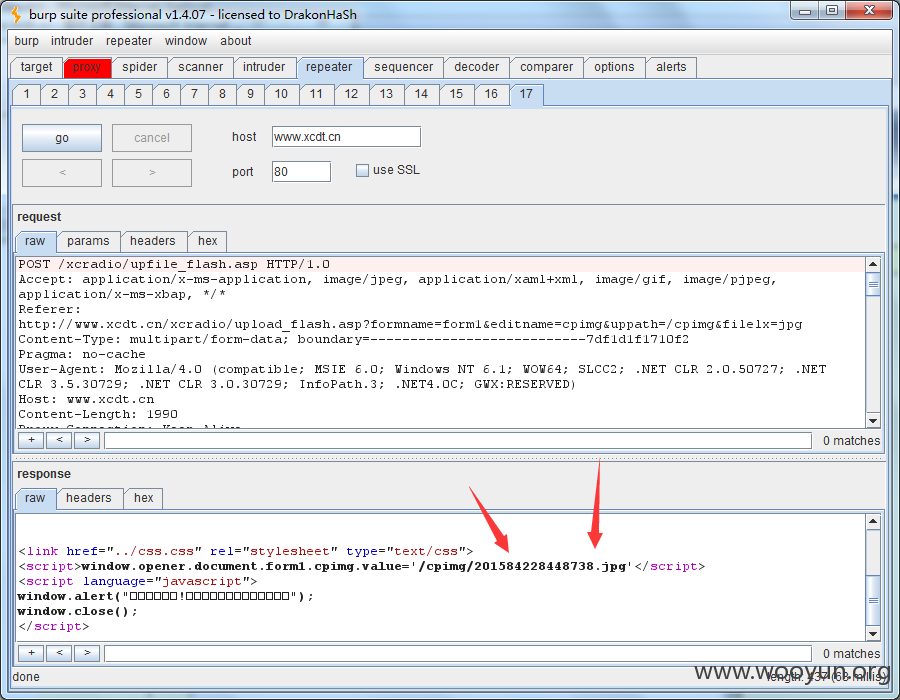
Task: Edit the port field showing 80
Action: point(301,172)
